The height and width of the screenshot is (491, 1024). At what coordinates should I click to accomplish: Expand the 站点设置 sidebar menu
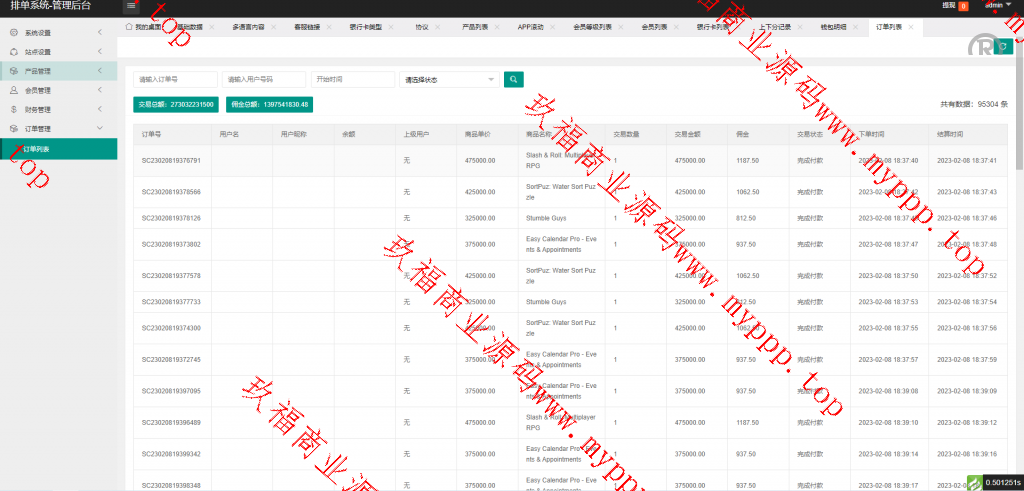pos(58,52)
